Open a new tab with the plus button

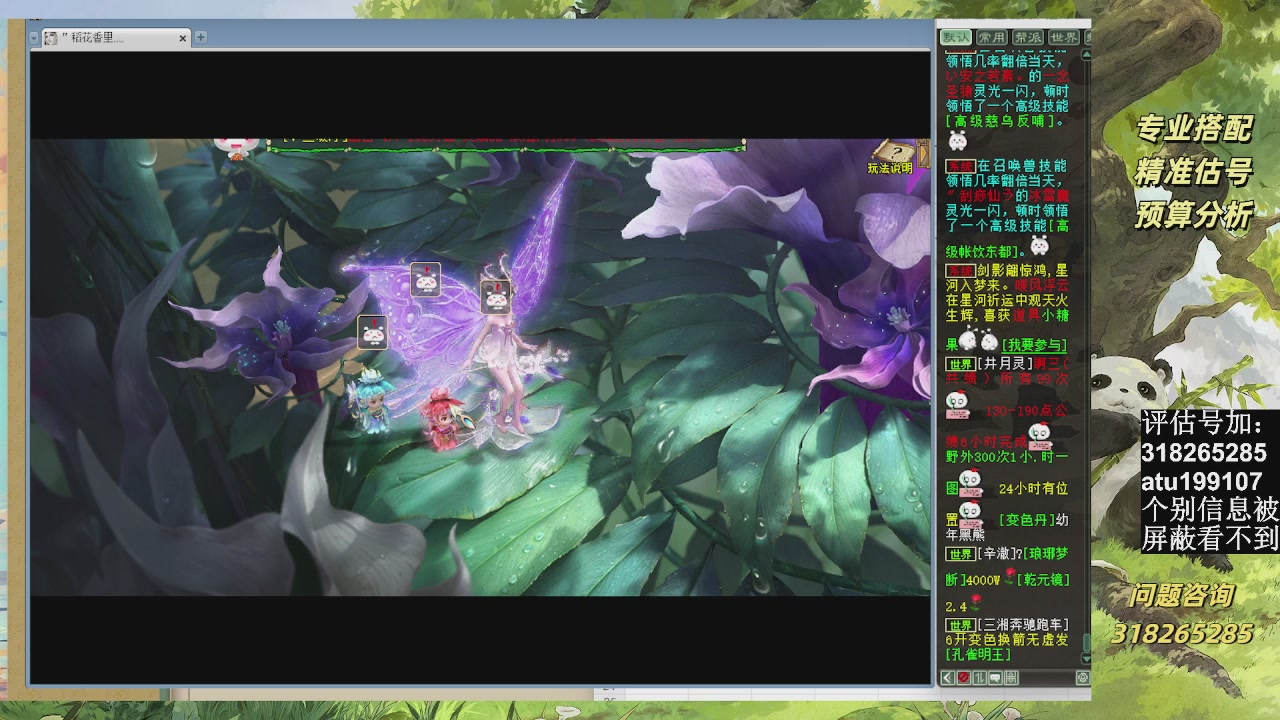point(200,37)
